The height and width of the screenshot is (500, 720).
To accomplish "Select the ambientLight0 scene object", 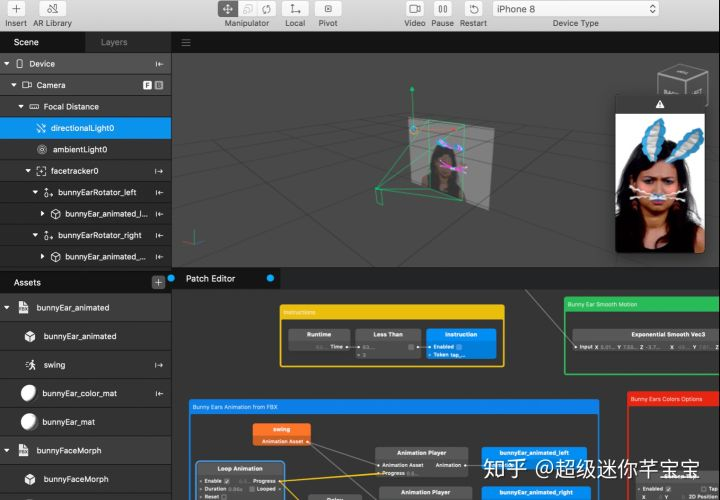I will tap(85, 149).
